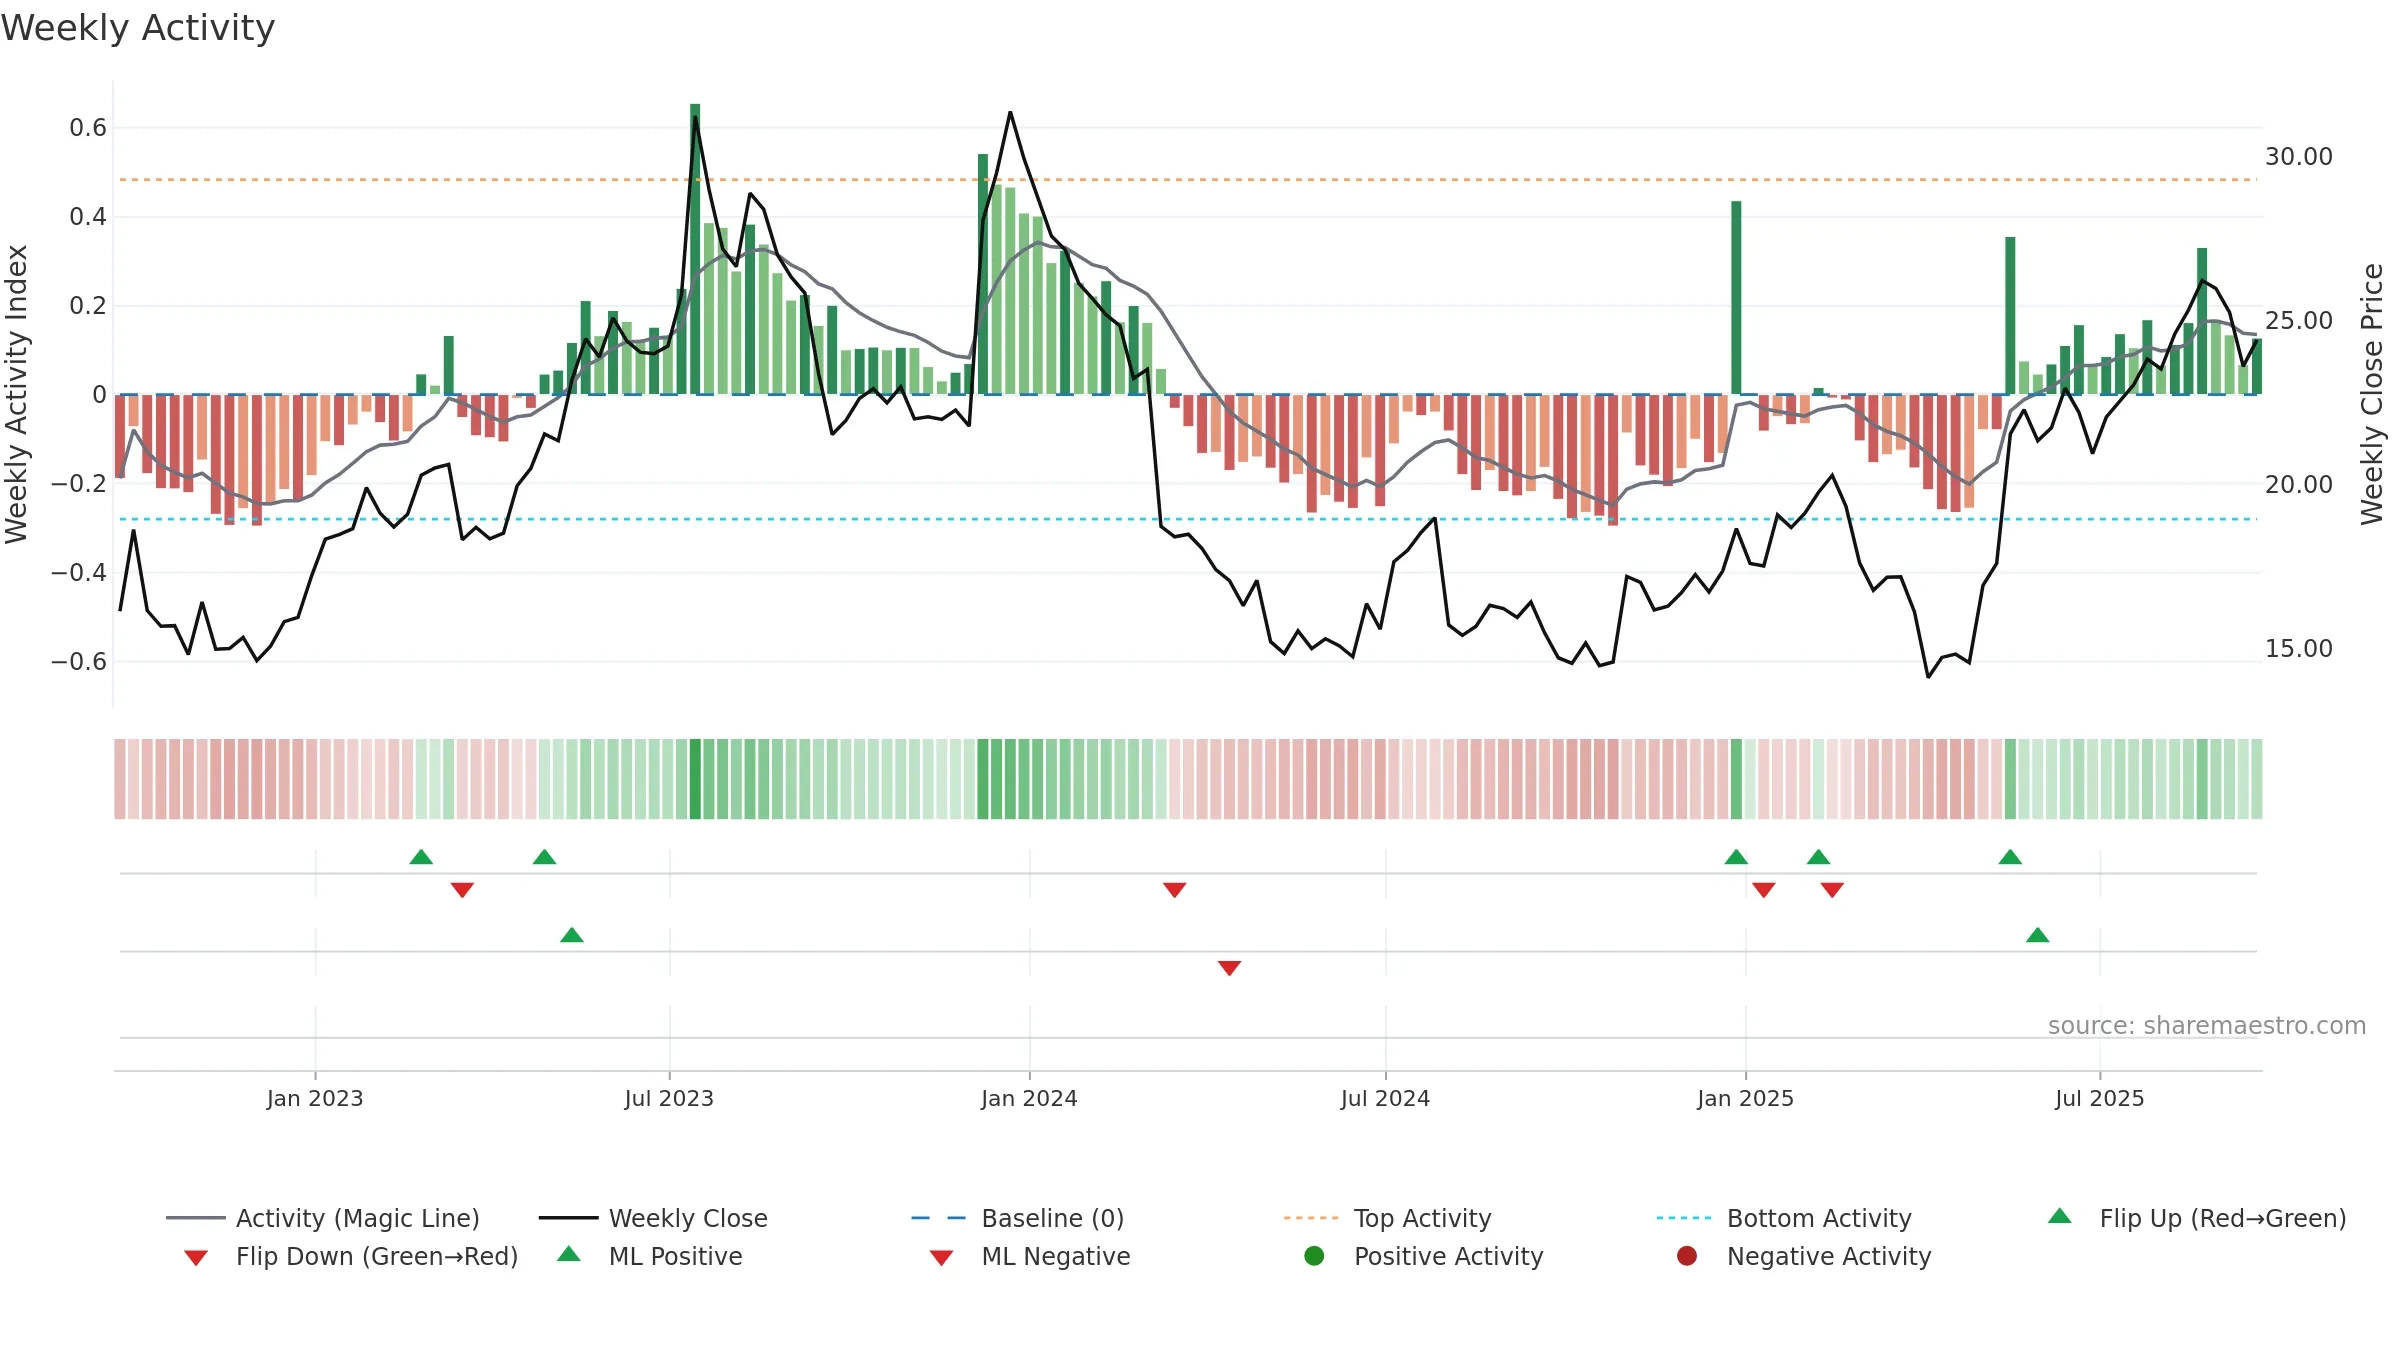Screen dimensions: 2400x1350
Task: Click the Flip Up triangle near February 2023
Action: click(x=421, y=857)
